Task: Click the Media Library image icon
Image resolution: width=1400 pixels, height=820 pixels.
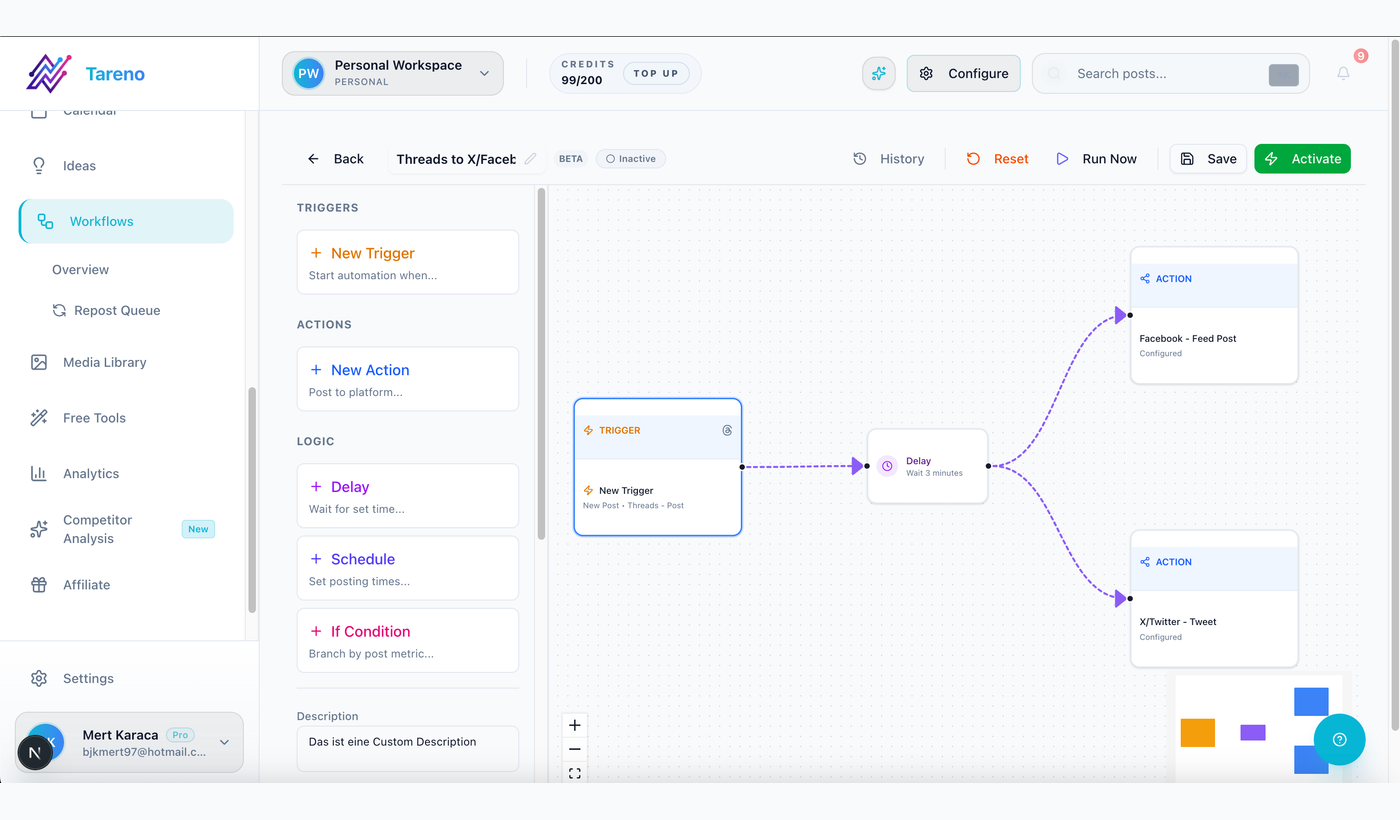Action: (39, 362)
